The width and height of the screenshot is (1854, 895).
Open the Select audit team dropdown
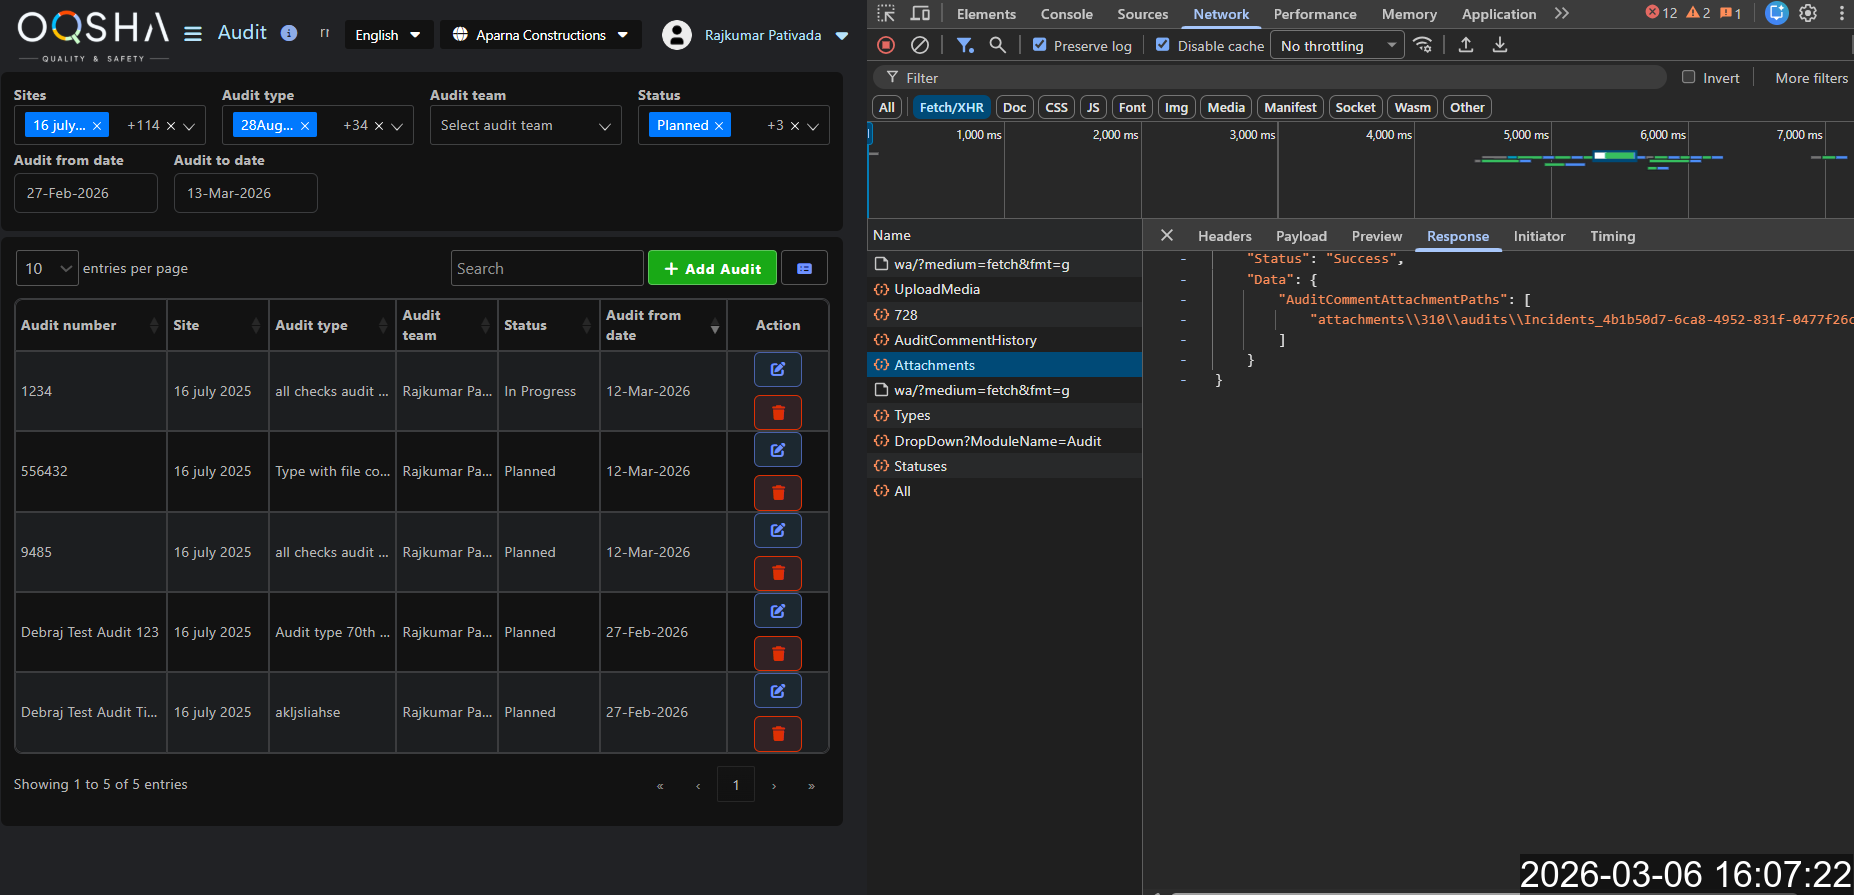click(x=525, y=125)
